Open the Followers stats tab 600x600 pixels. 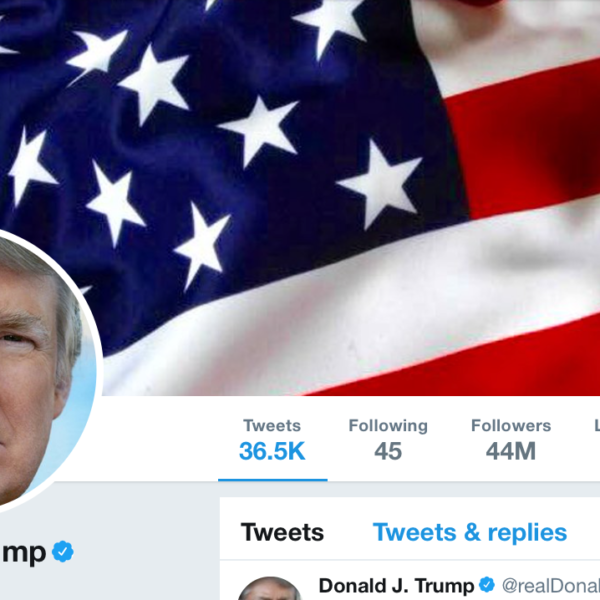(x=511, y=439)
